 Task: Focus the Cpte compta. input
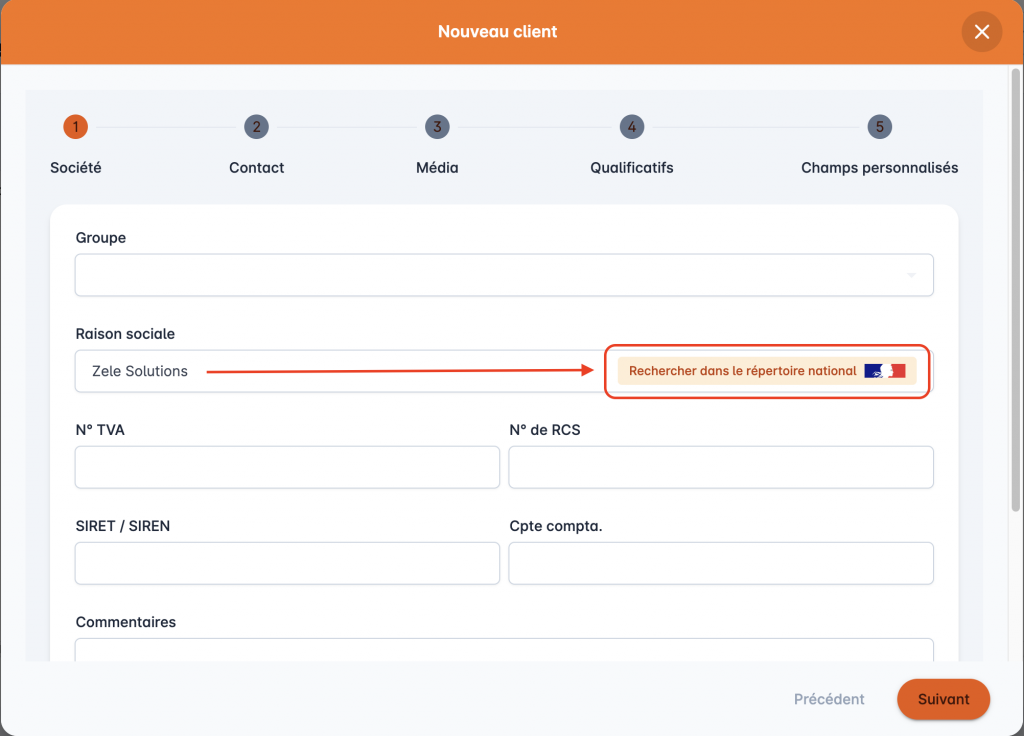720,563
